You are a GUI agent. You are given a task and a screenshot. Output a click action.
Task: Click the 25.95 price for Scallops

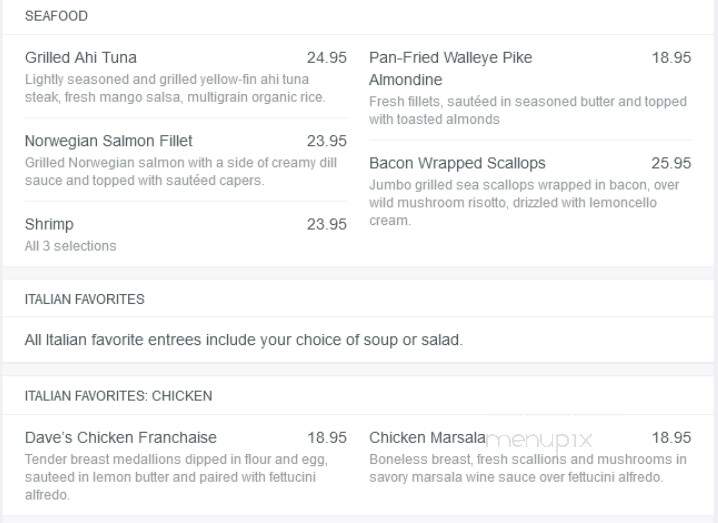tap(671, 163)
